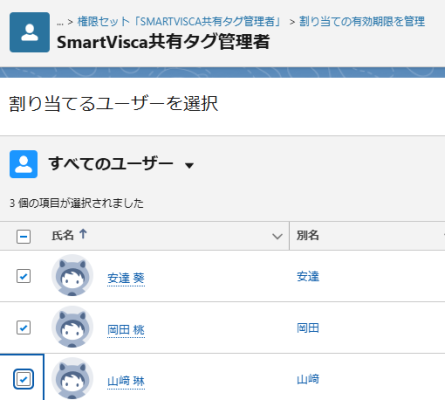Click alias link 山﨑
The width and height of the screenshot is (445, 400).
tap(308, 379)
